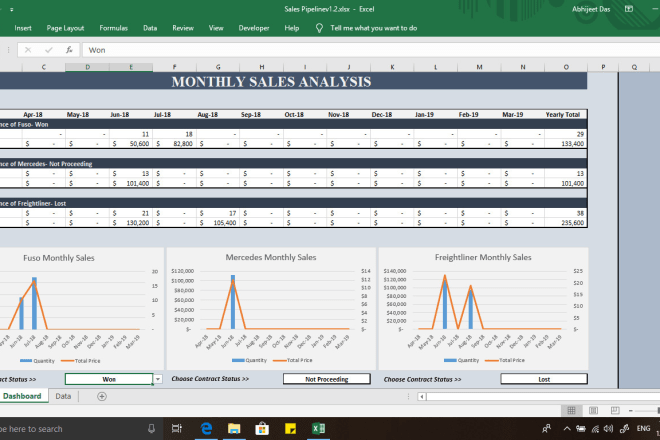
Task: Click the formula bar Cancel X icon
Action: (x=28, y=50)
